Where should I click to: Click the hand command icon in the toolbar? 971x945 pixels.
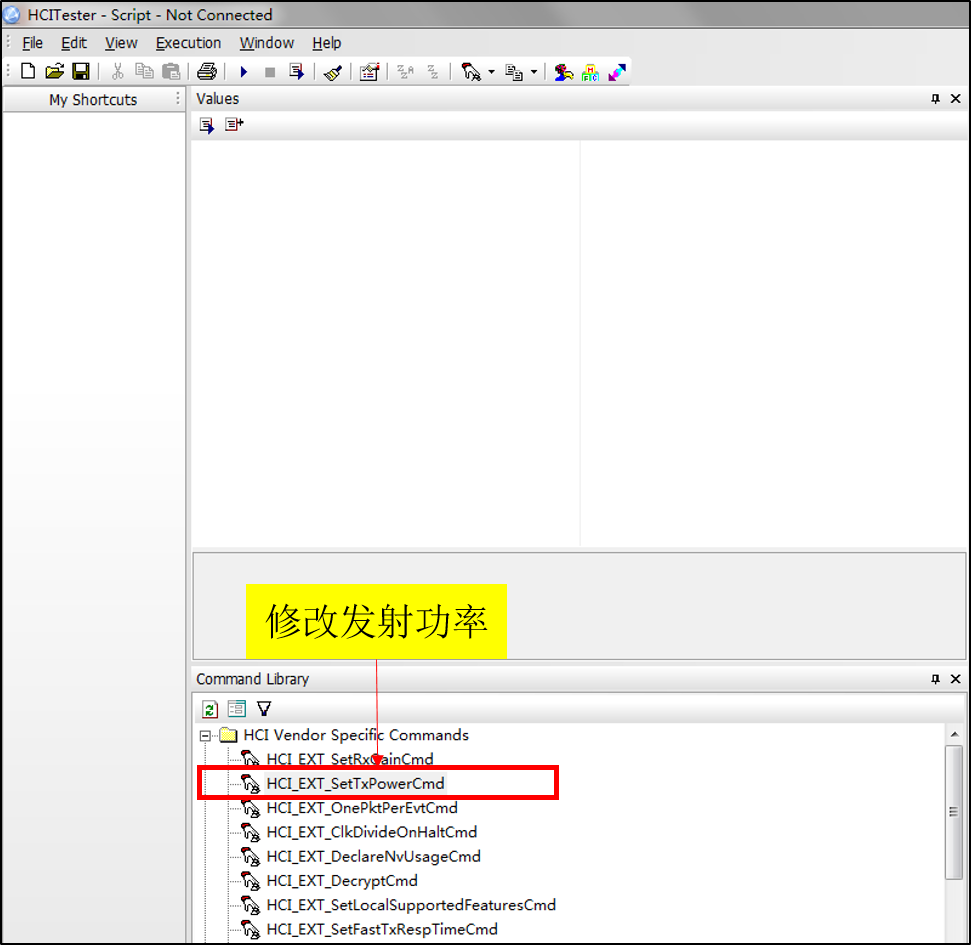(x=471, y=72)
